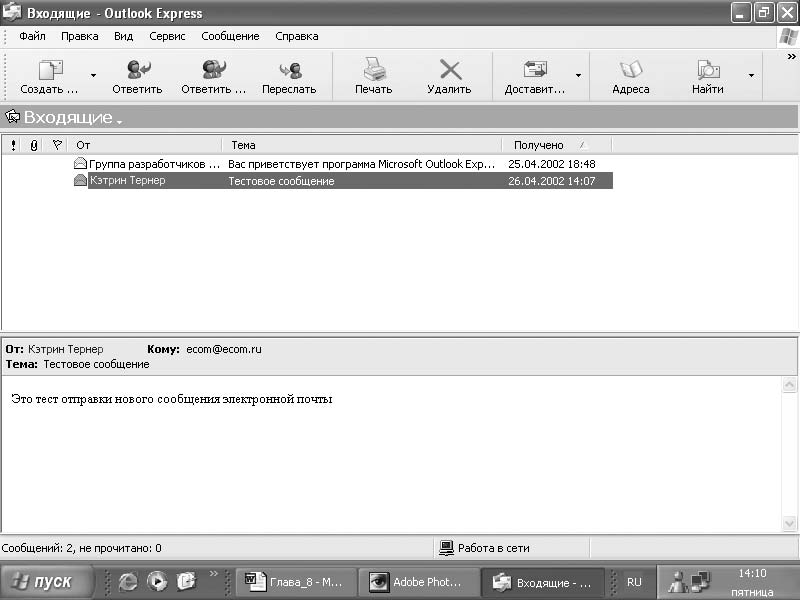Image resolution: width=800 pixels, height=600 pixels.
Task: Open the Входящие folder dropdown
Action: tap(119, 121)
